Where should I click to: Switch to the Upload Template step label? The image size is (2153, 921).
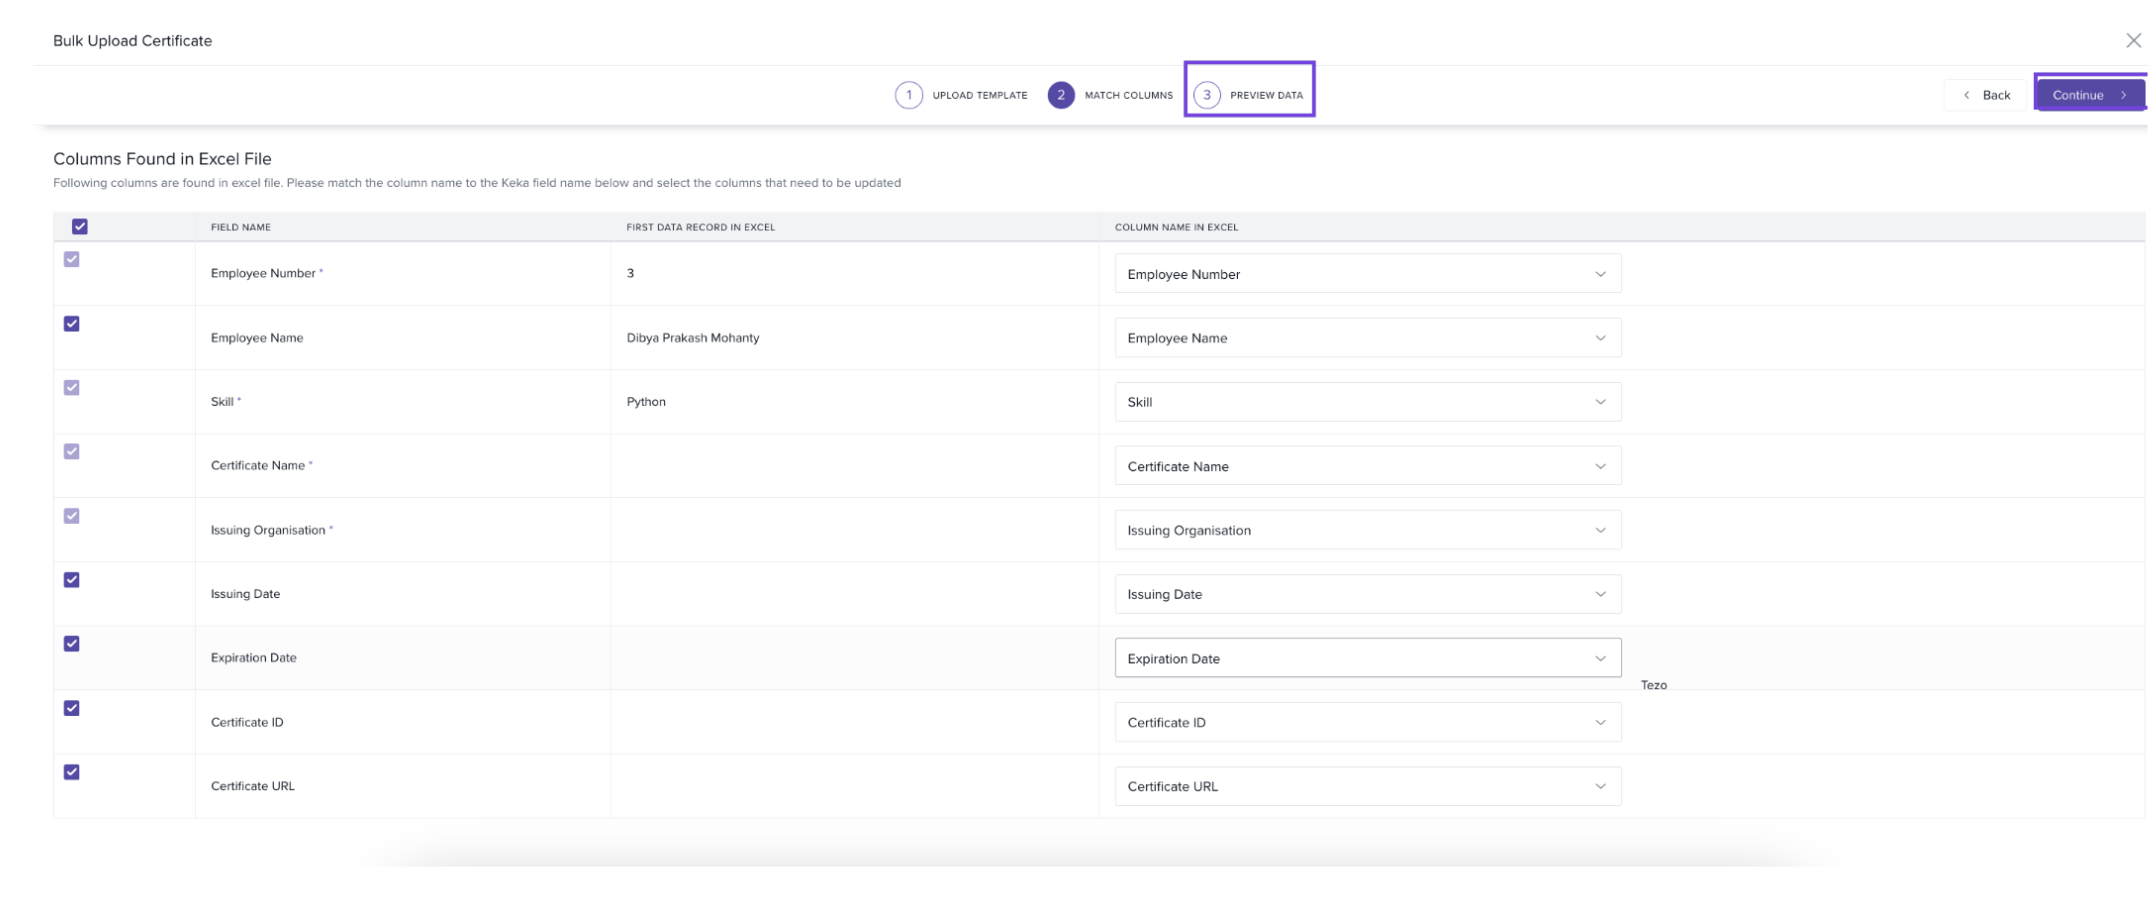point(979,95)
